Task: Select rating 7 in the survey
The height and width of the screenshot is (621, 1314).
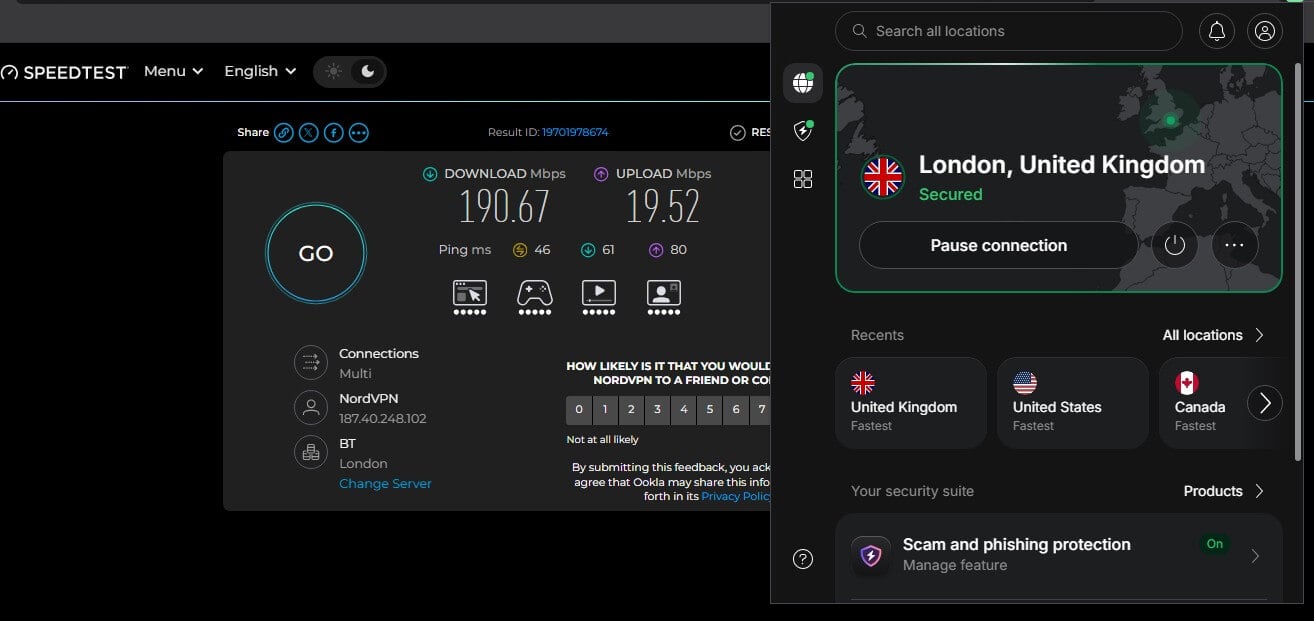Action: pyautogui.click(x=761, y=409)
